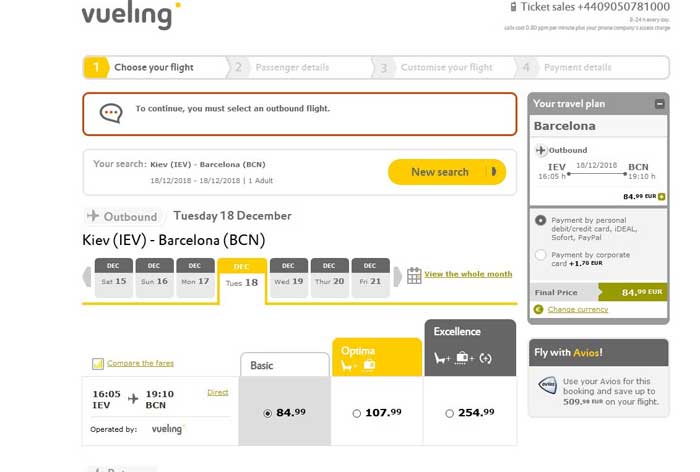The height and width of the screenshot is (472, 700).
Task: Click the speech bubble alert icon
Action: [x=112, y=112]
